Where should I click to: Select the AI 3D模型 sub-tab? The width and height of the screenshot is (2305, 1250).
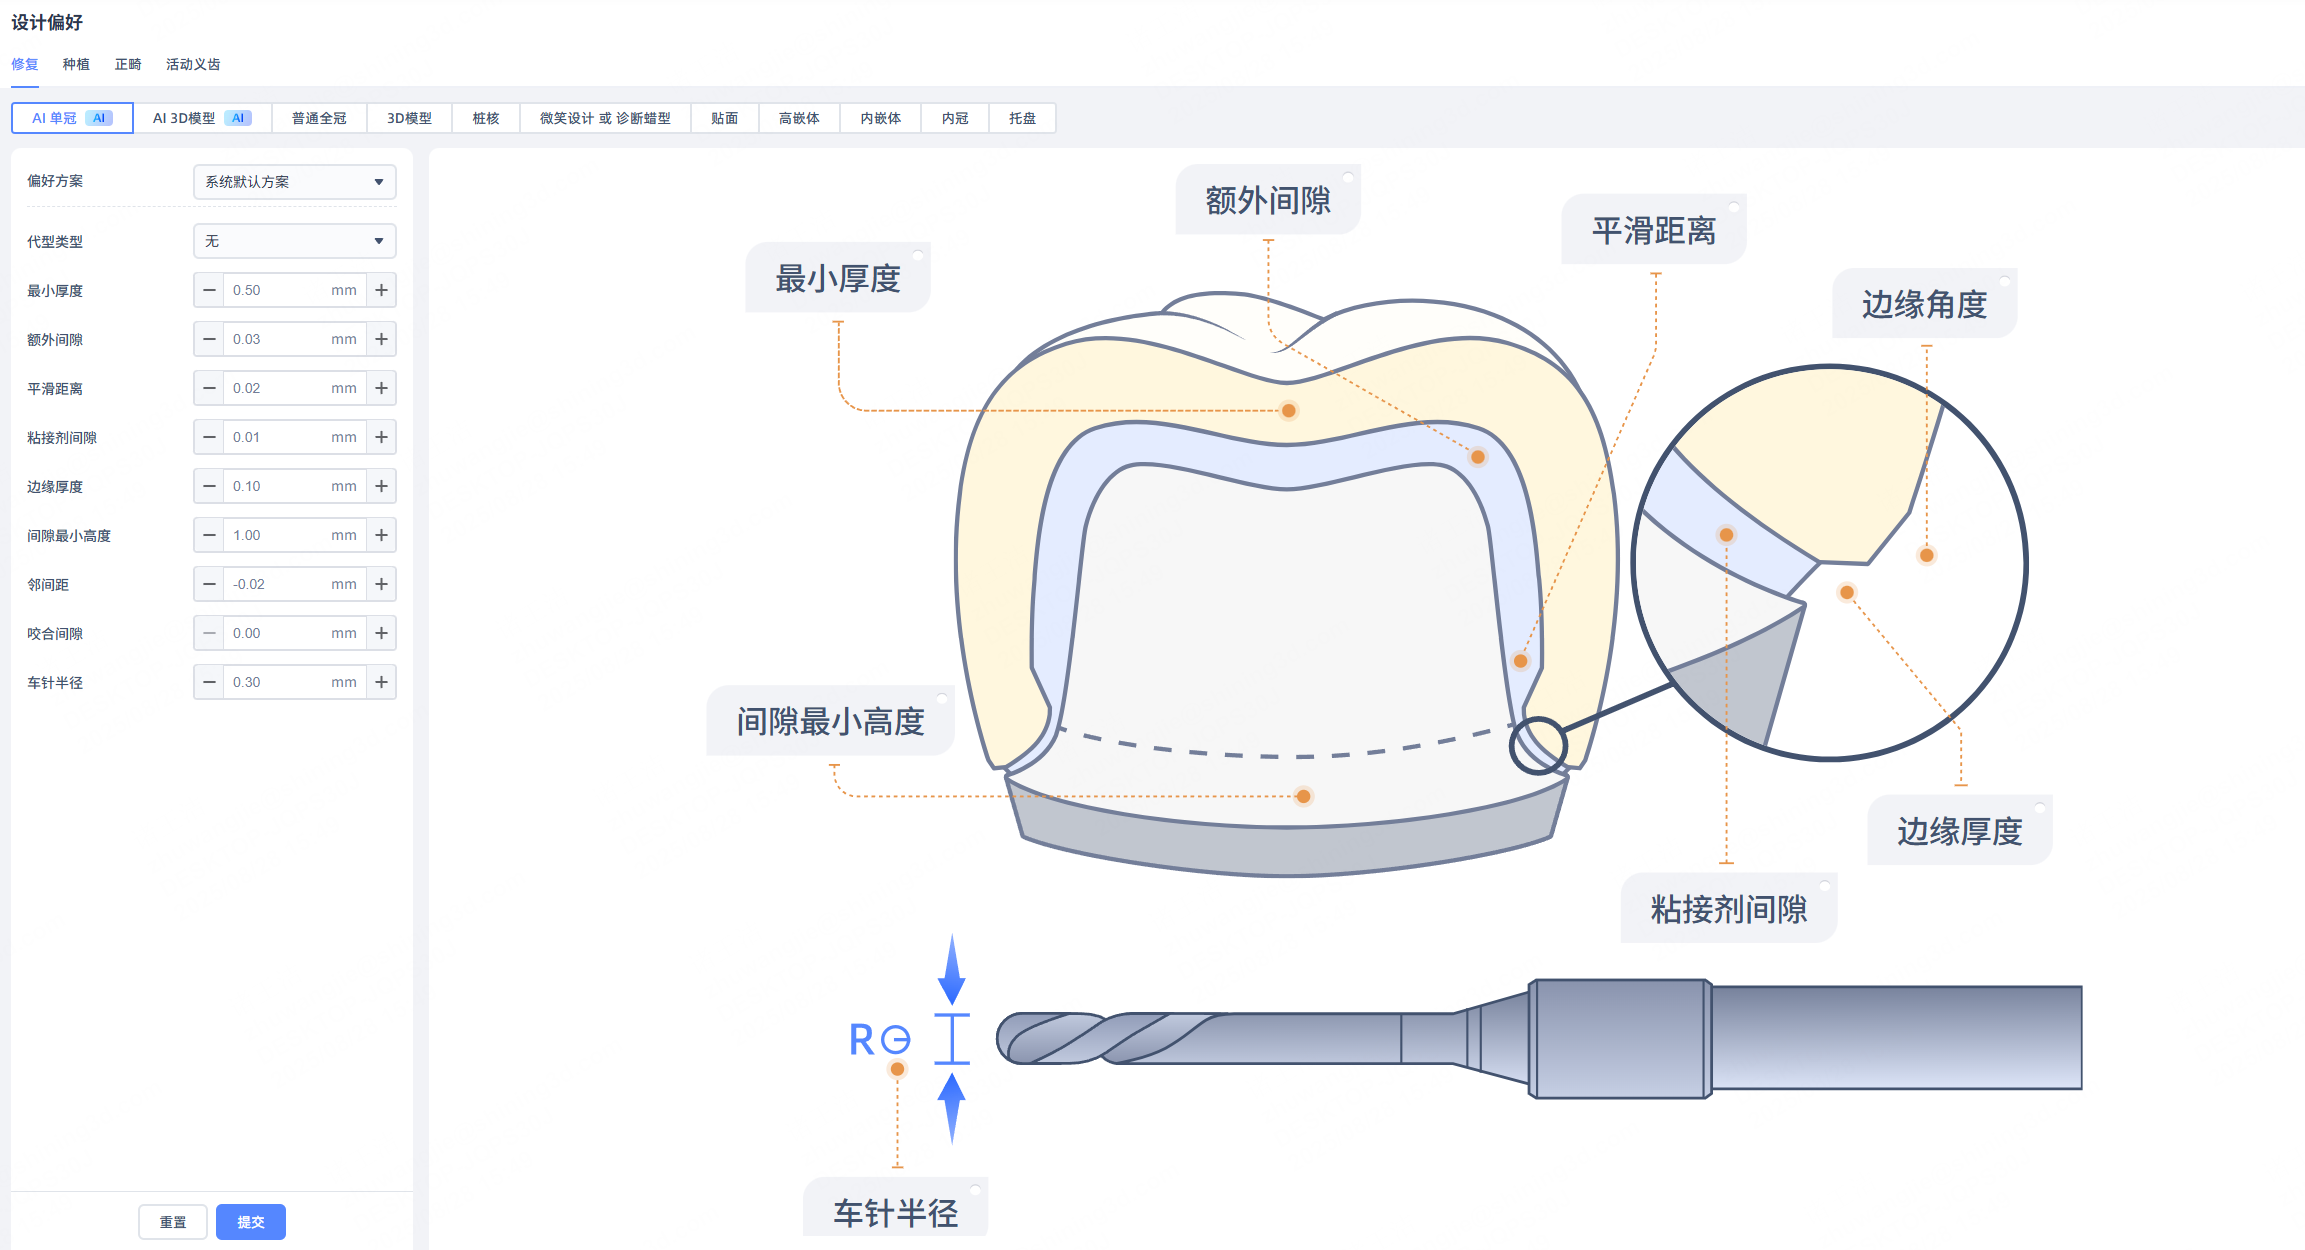click(201, 118)
